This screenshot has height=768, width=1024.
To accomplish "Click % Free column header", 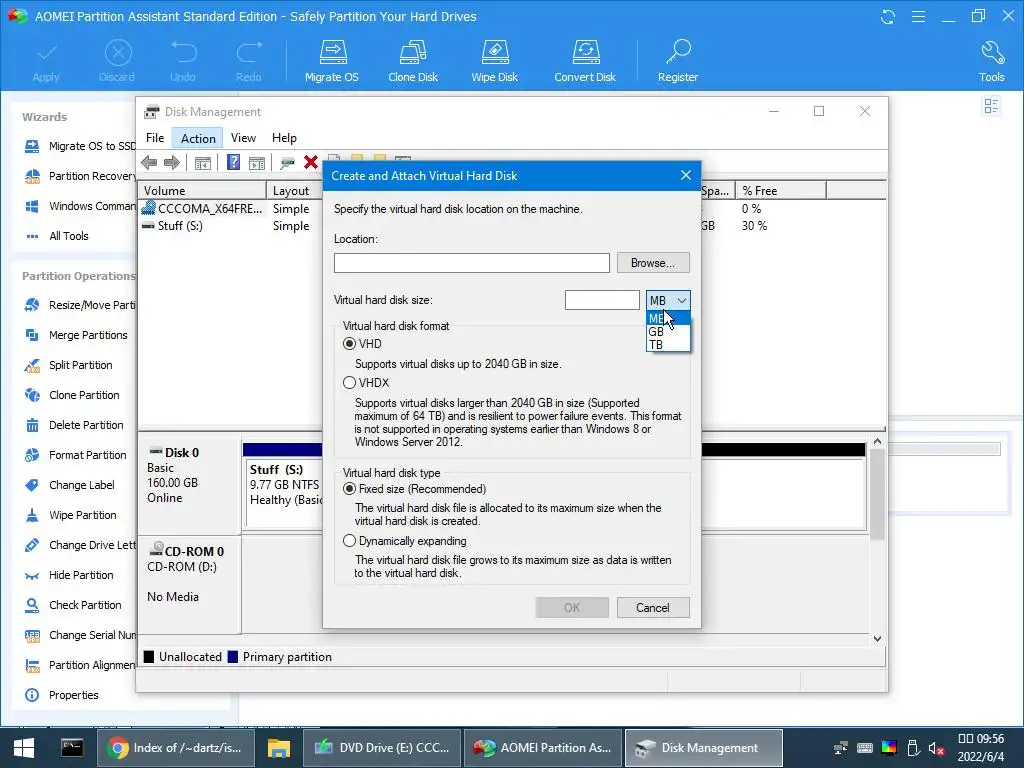I will 781,191.
